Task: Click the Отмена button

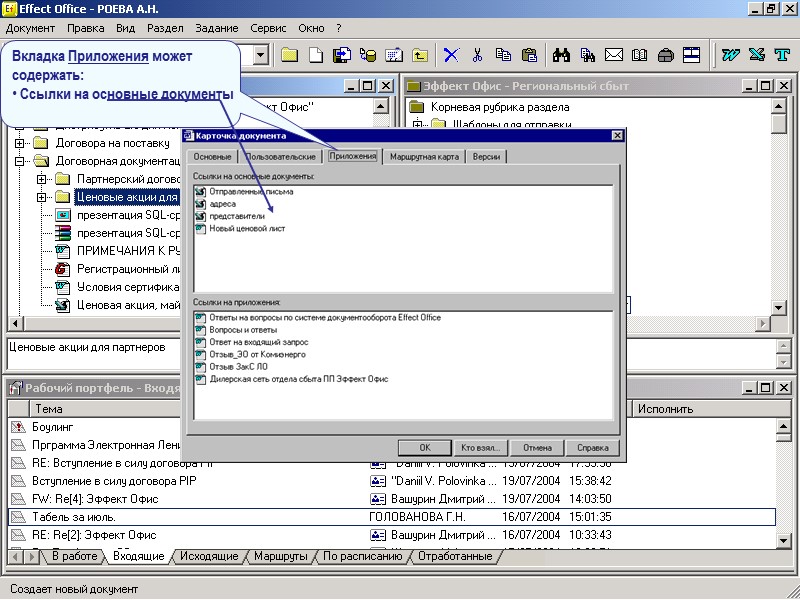Action: 537,448
